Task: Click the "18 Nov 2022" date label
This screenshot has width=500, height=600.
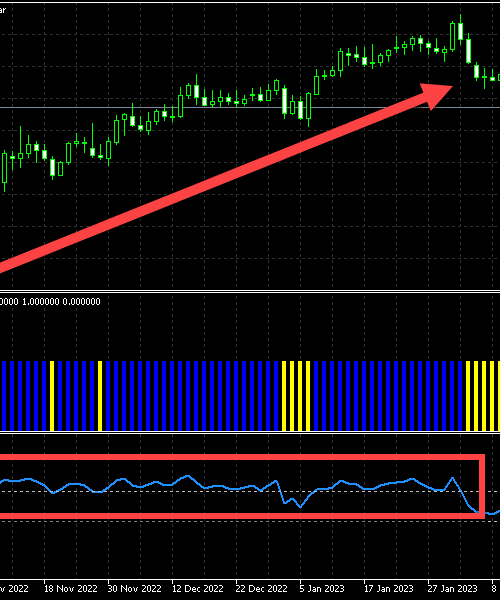Action: (71, 588)
